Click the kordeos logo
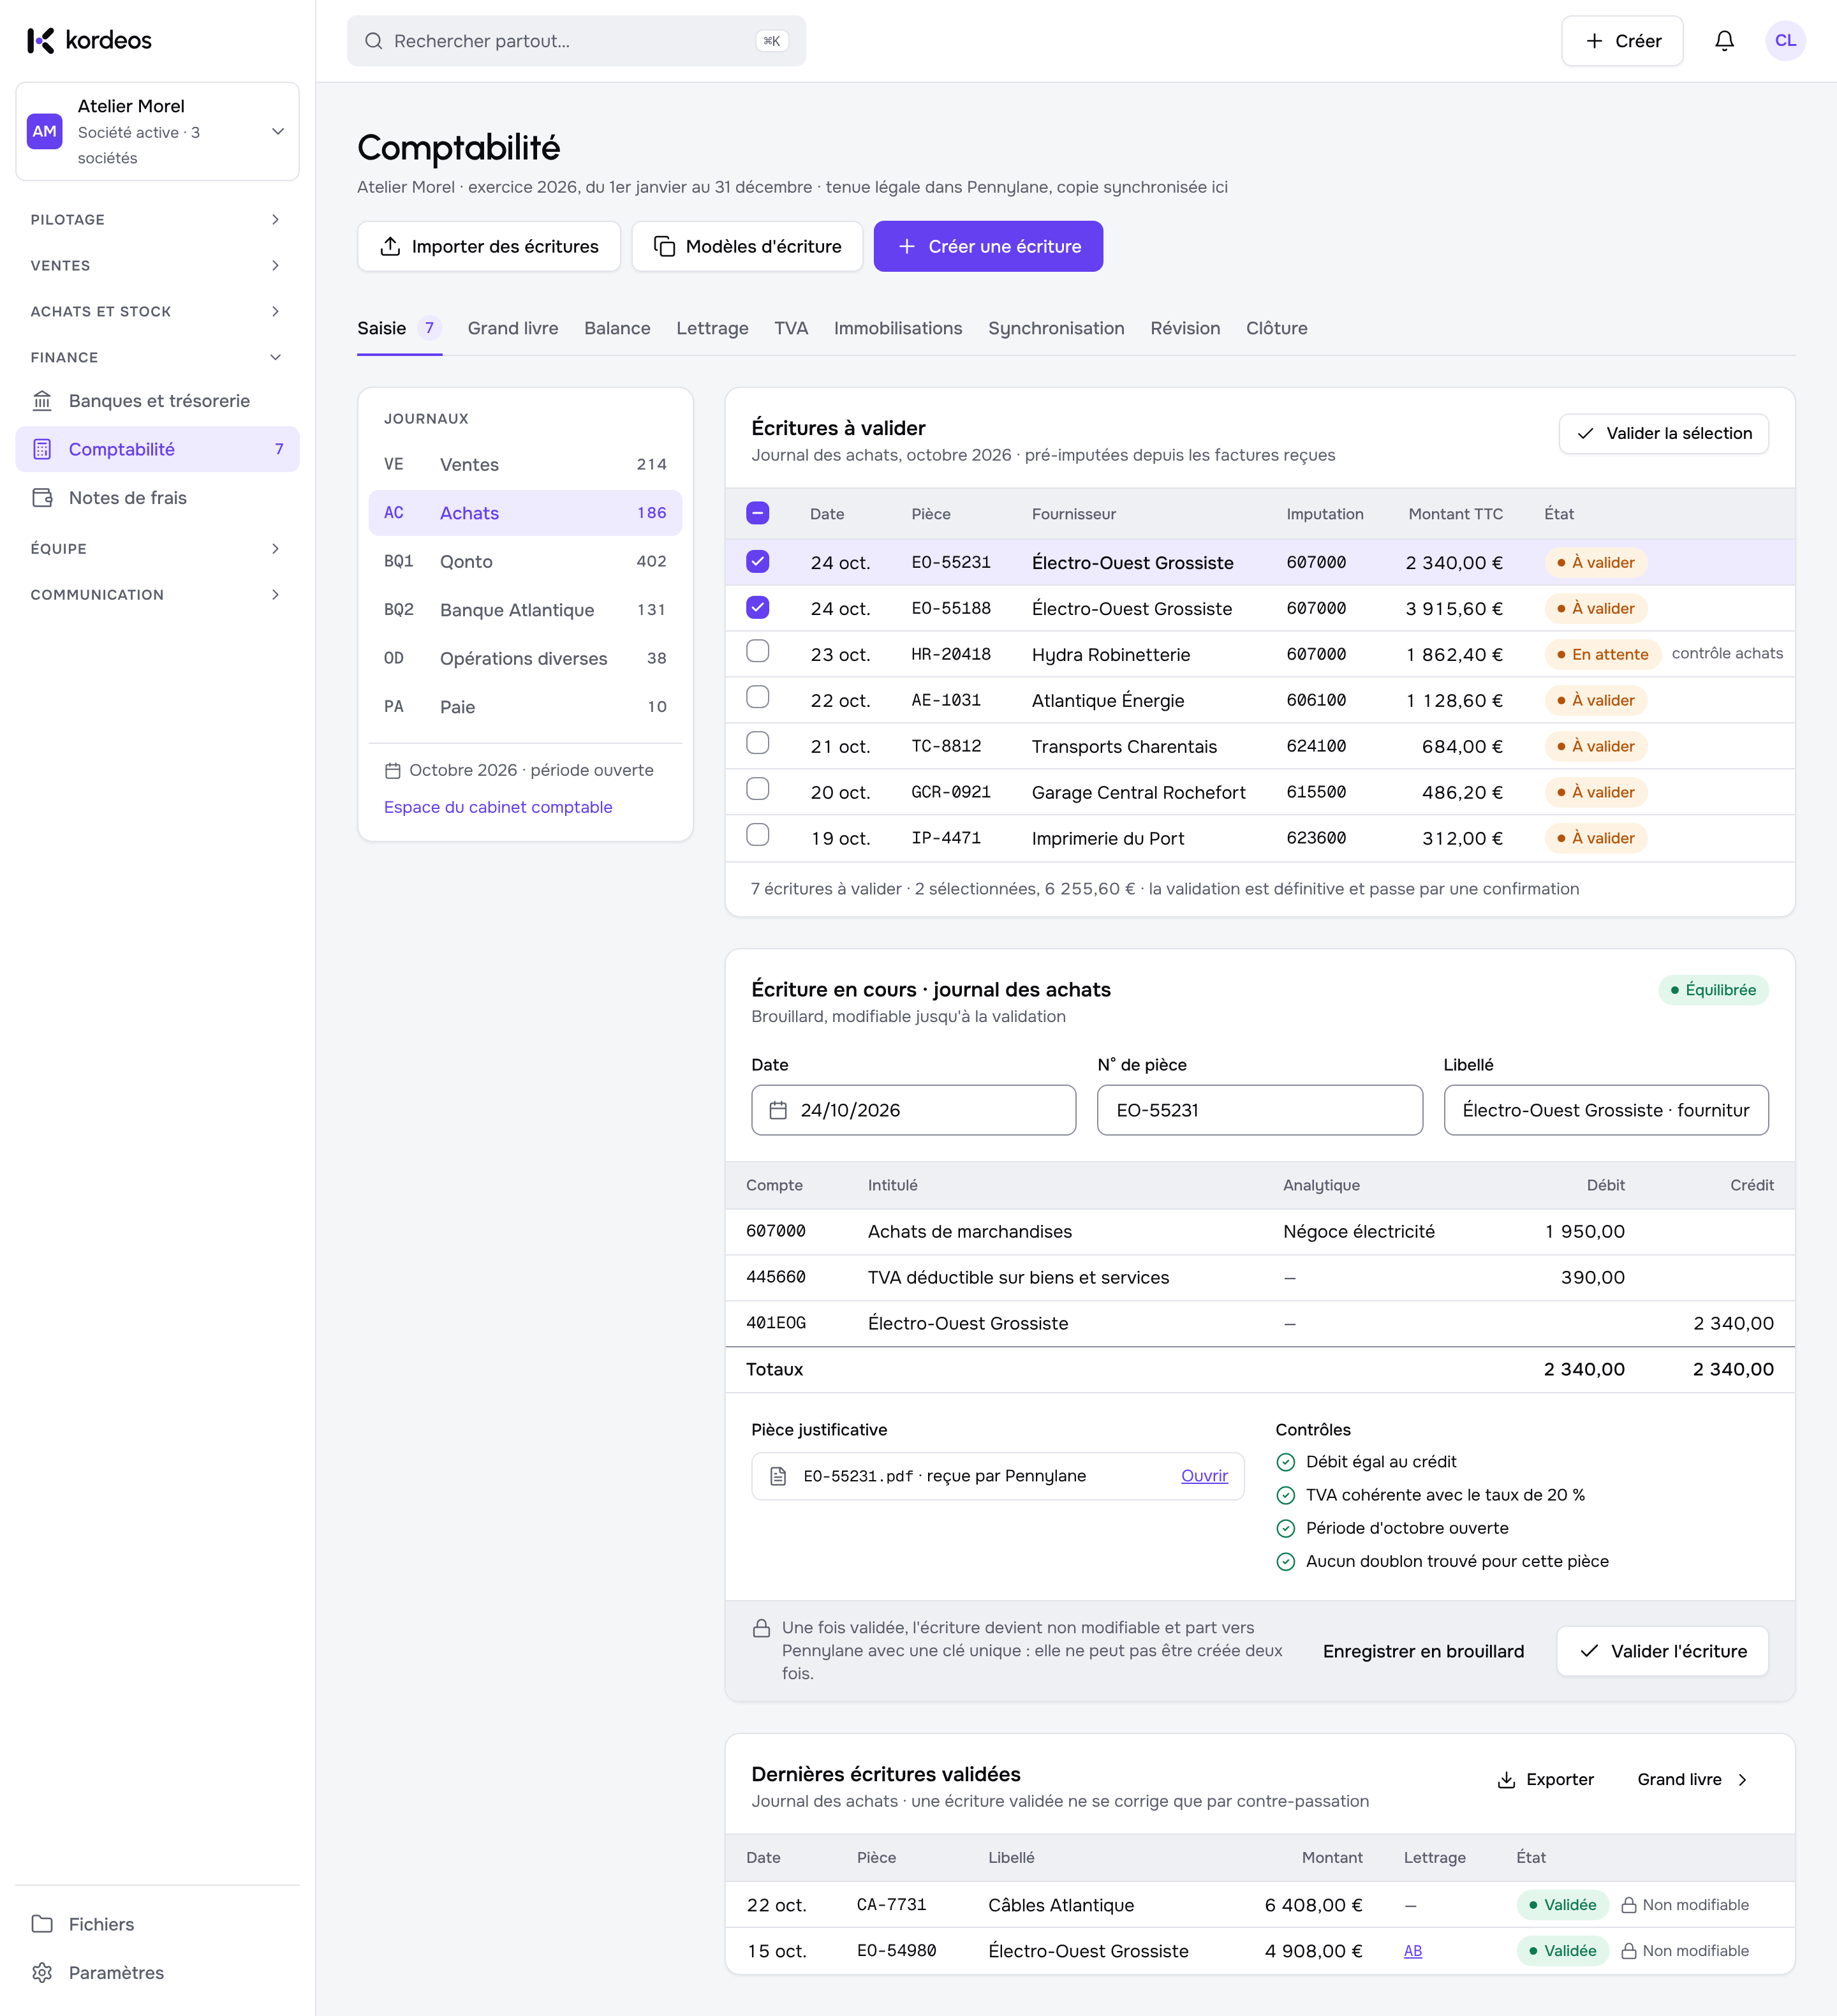This screenshot has height=2016, width=1837. click(x=89, y=40)
